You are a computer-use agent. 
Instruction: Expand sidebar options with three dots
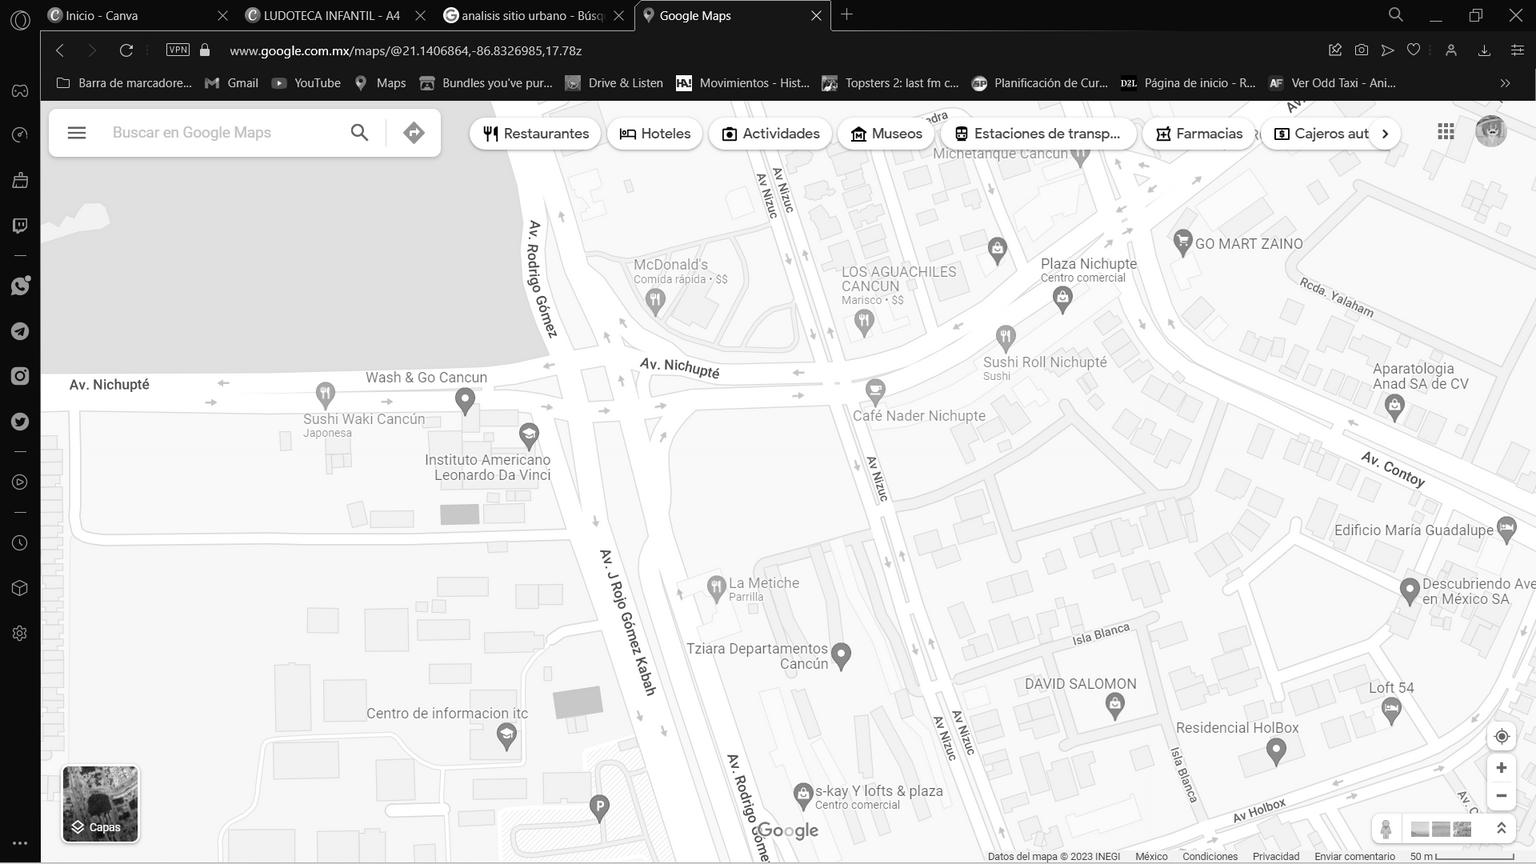[x=20, y=843]
